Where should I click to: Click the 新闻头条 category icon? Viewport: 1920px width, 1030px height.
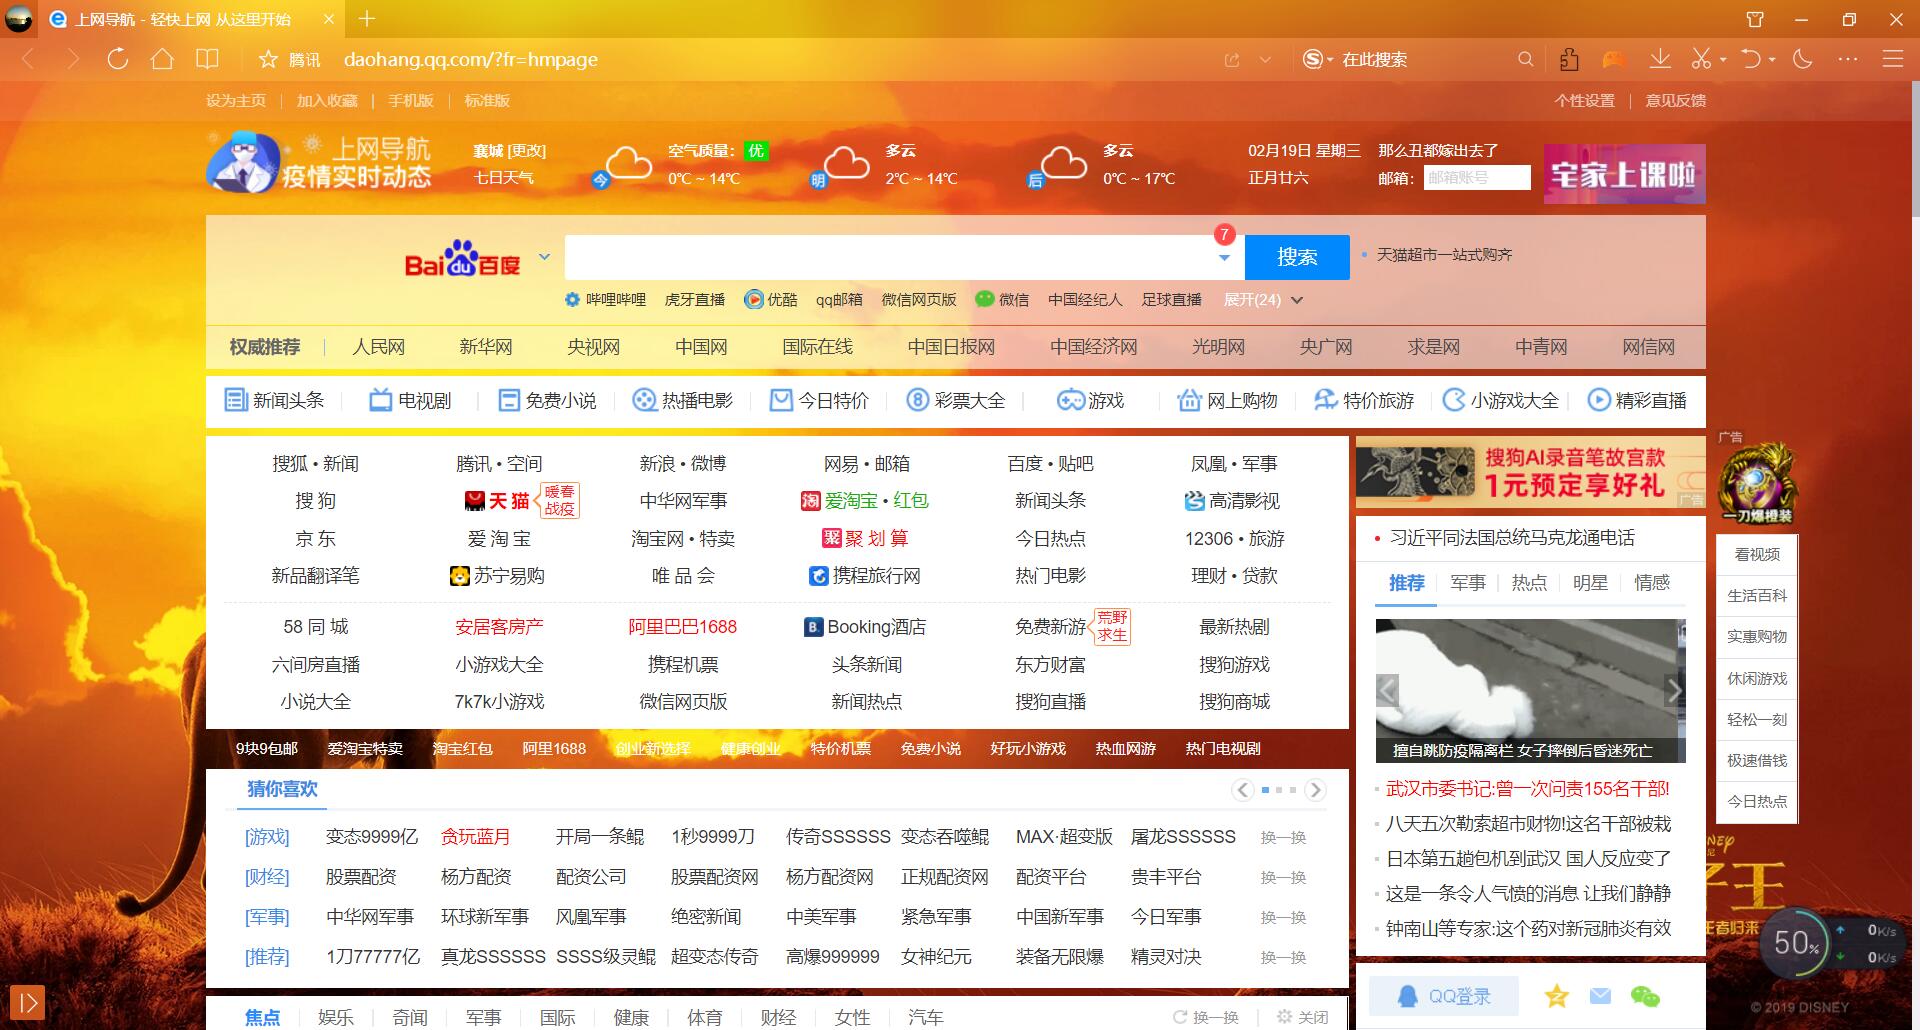[x=236, y=400]
